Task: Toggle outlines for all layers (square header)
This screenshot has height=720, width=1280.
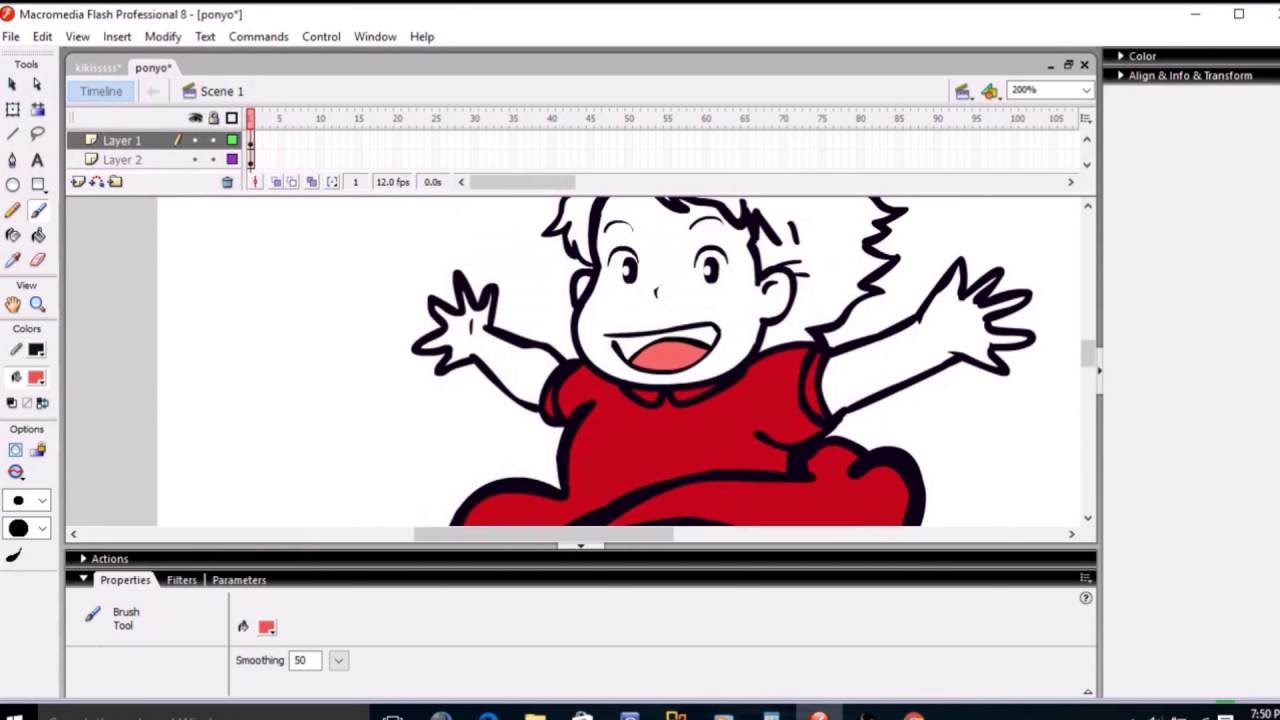Action: tap(232, 118)
